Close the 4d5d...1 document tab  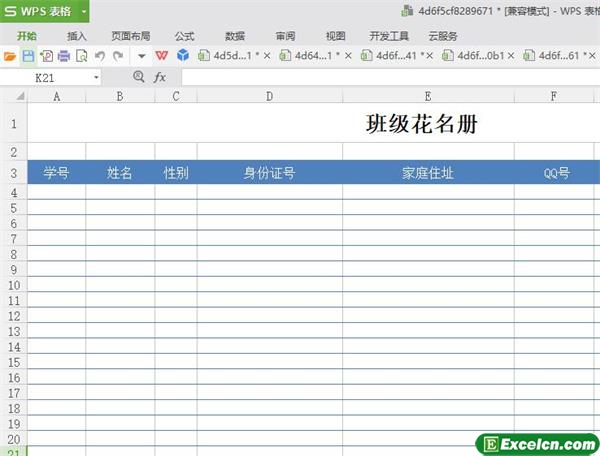[x=267, y=56]
